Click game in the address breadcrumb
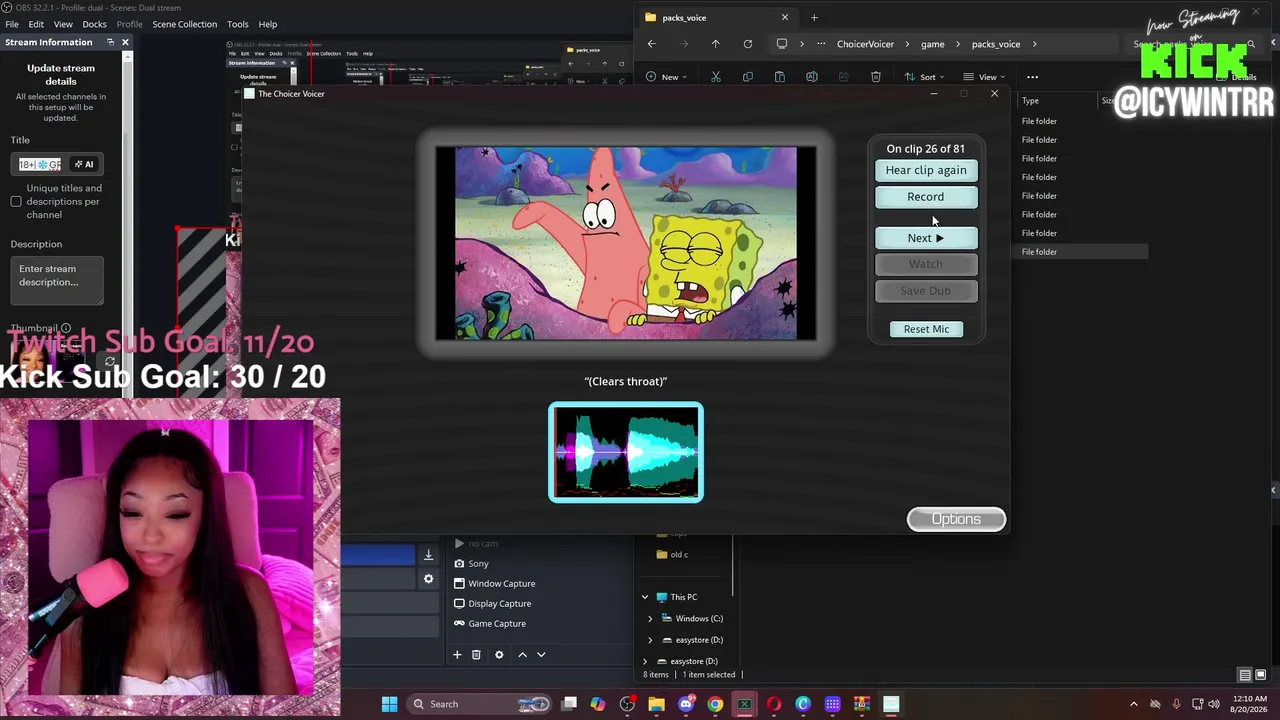This screenshot has width=1280, height=720. 932,44
